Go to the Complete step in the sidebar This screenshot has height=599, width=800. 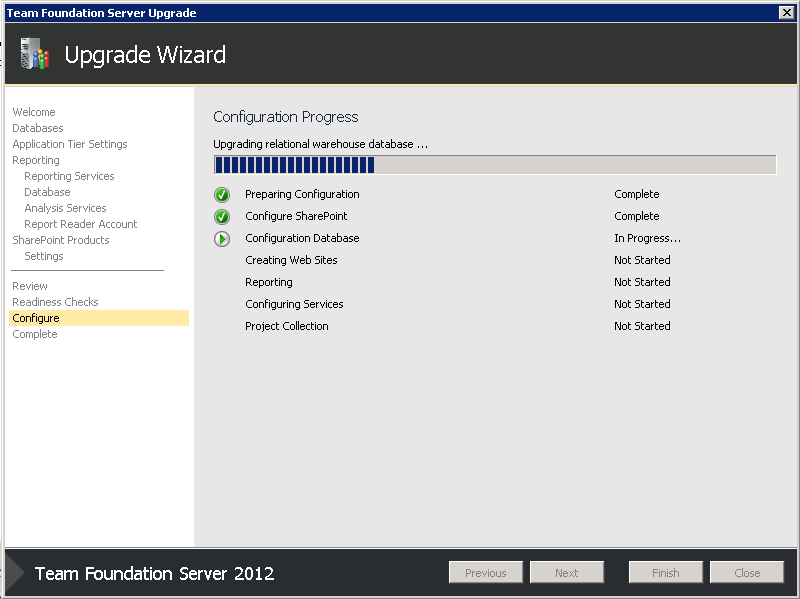[x=35, y=334]
